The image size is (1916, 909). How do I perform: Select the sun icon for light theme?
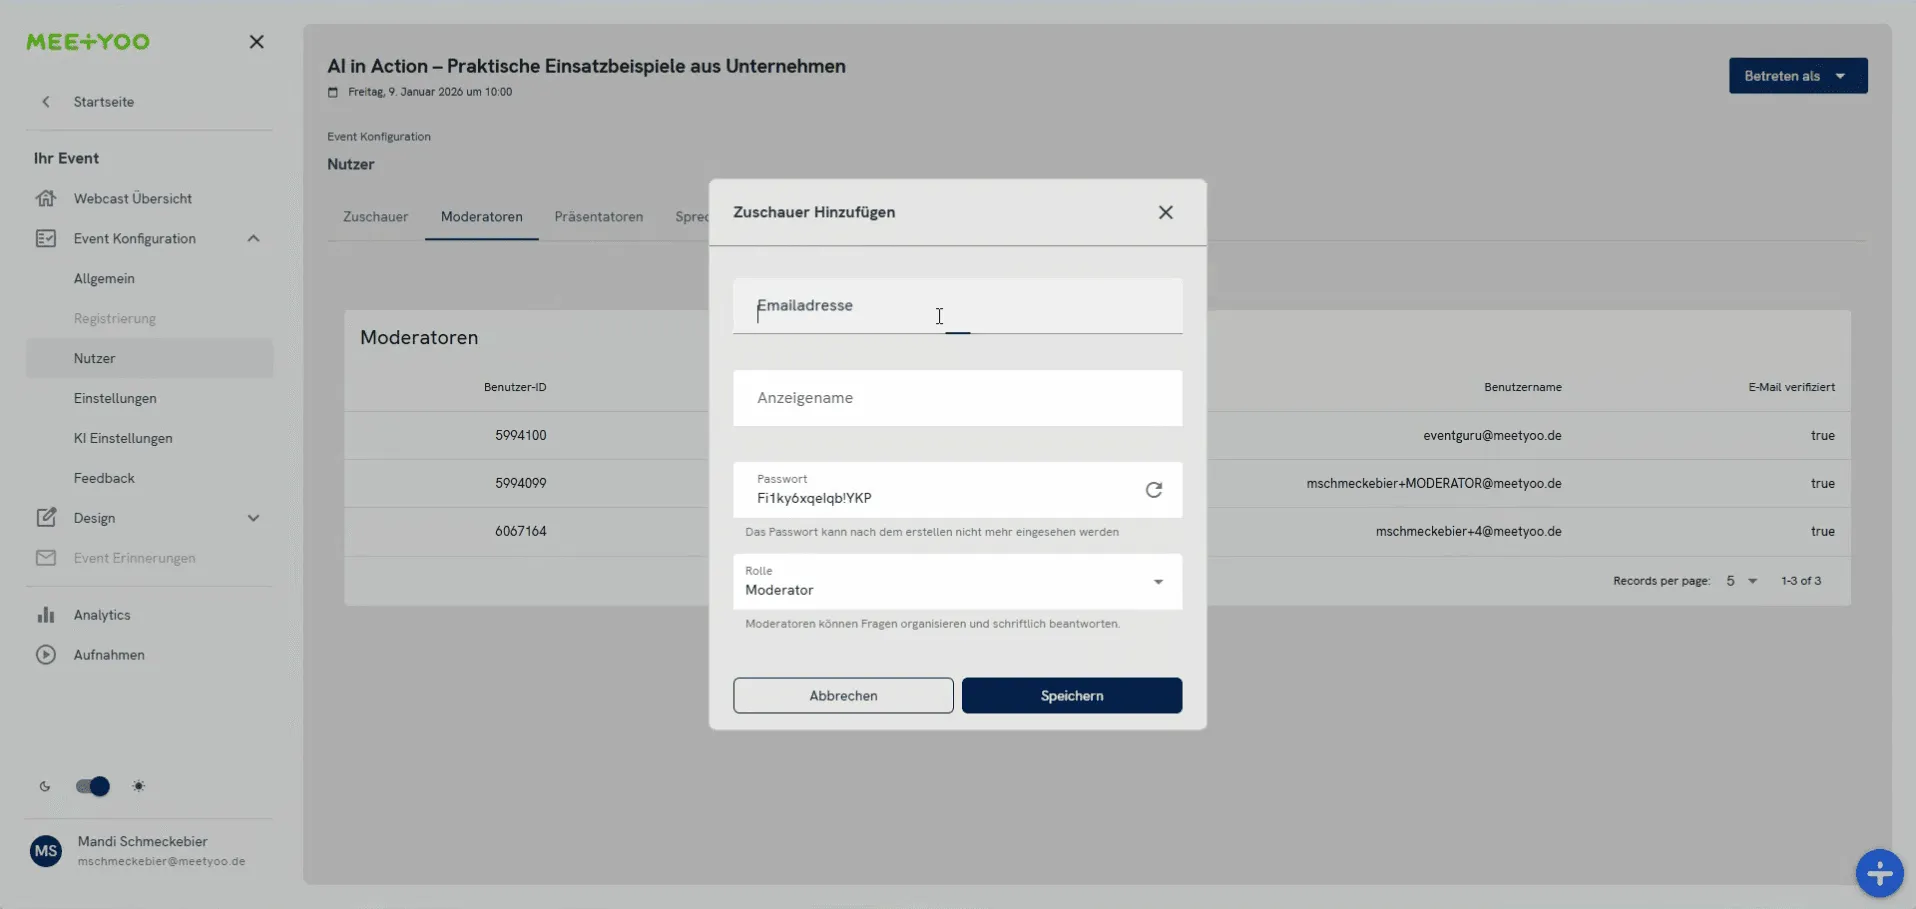[x=139, y=786]
